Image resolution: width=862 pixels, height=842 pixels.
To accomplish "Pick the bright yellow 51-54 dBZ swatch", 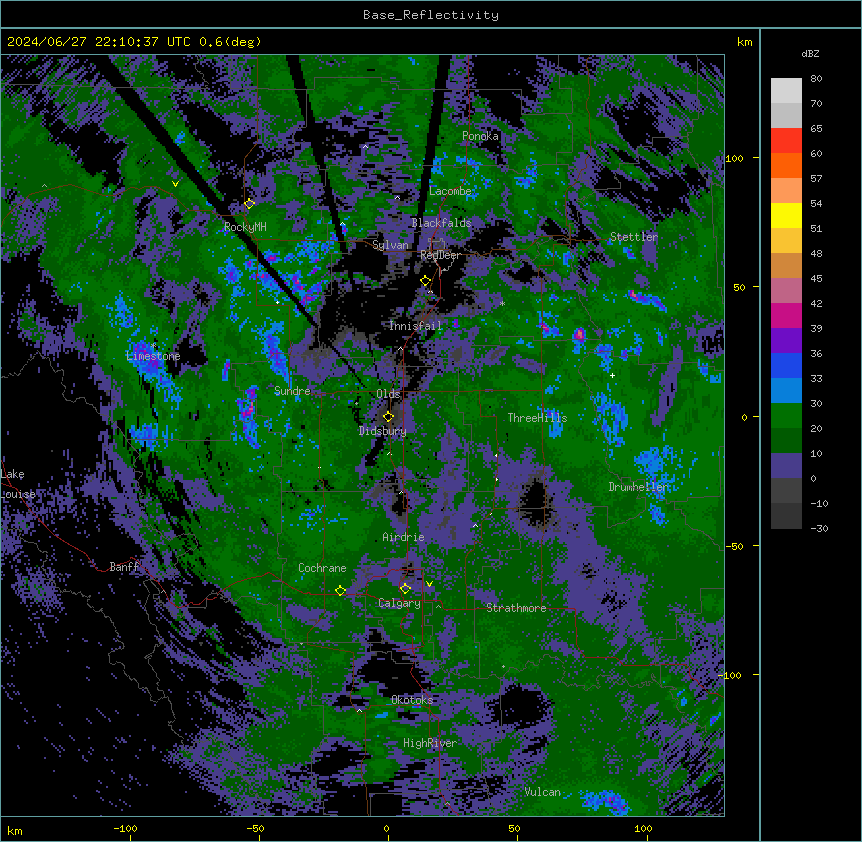I will click(786, 216).
